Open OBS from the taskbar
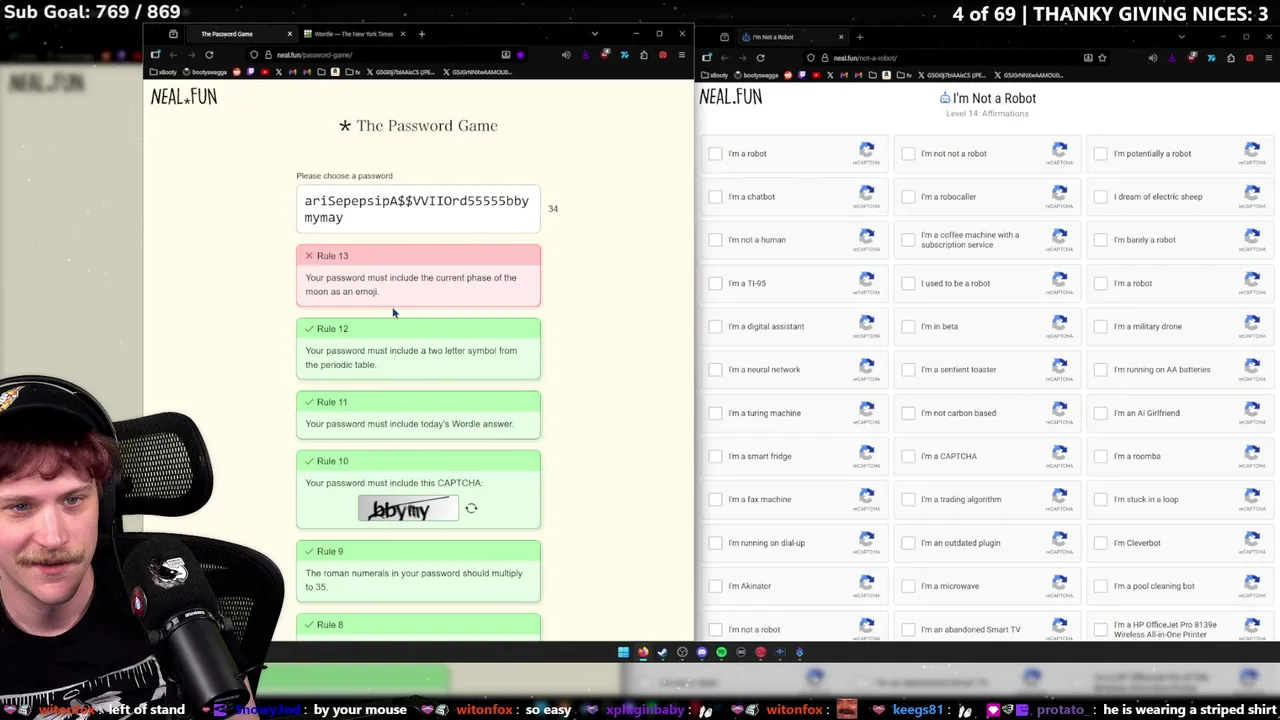 pos(682,652)
